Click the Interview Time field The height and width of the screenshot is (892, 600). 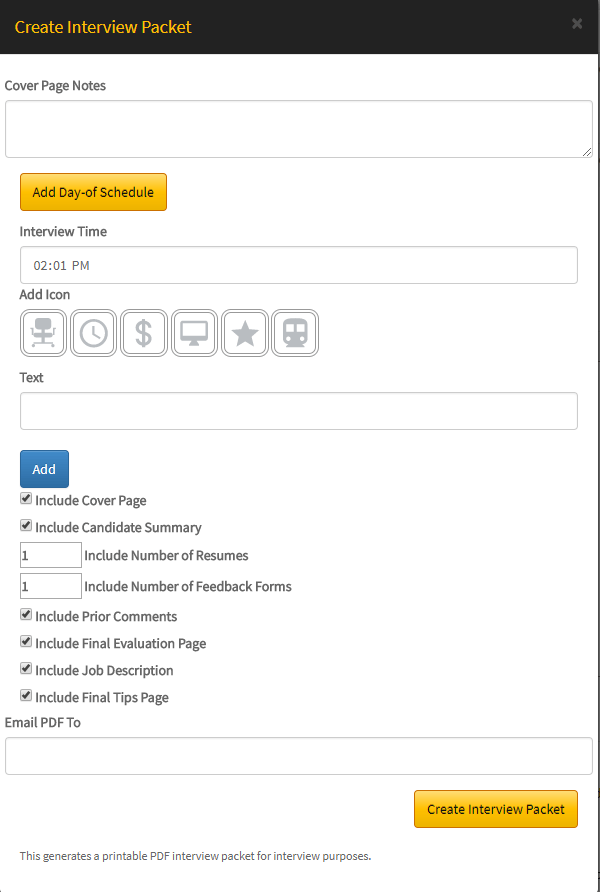(298, 265)
